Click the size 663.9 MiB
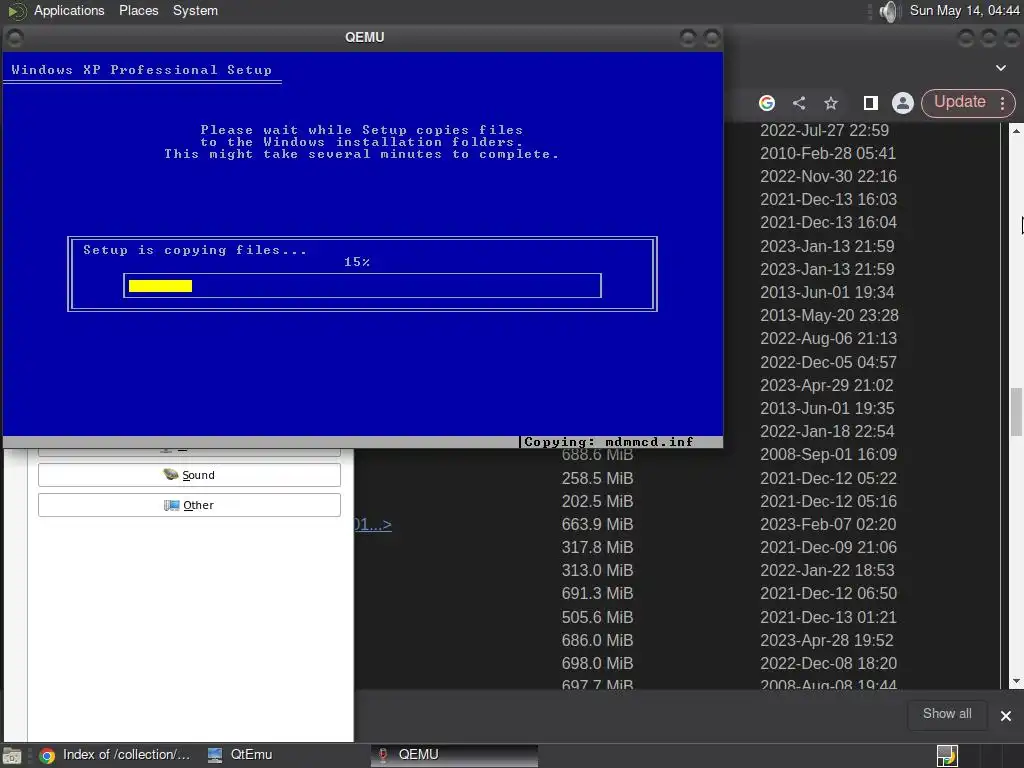The image size is (1024, 768). (x=597, y=524)
